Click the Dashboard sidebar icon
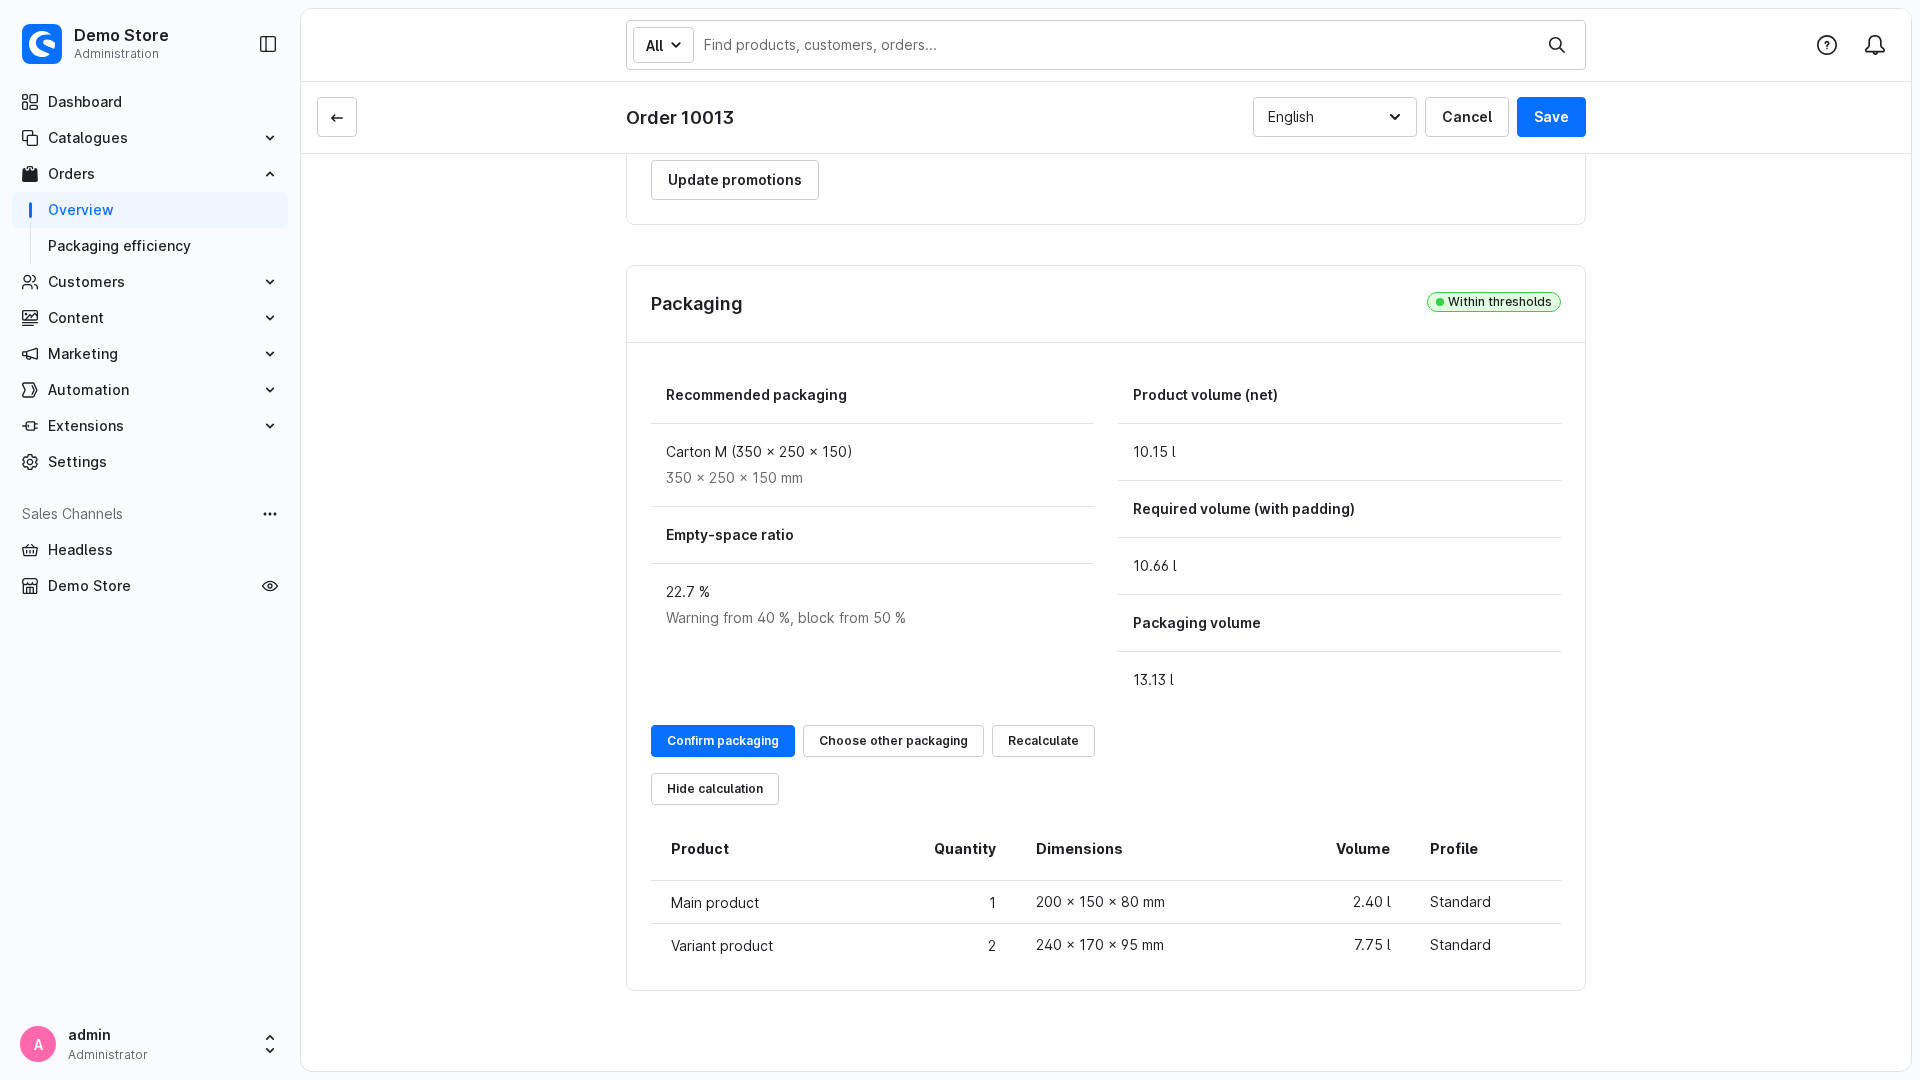The width and height of the screenshot is (1920, 1080). [x=30, y=102]
